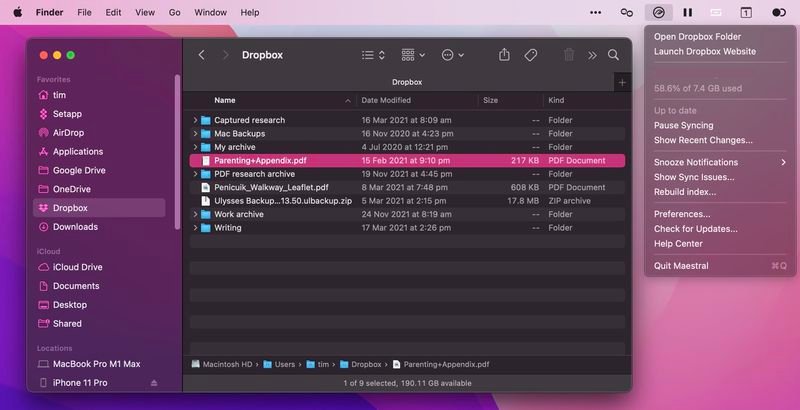
Task: Open the Window menu
Action: (x=210, y=13)
